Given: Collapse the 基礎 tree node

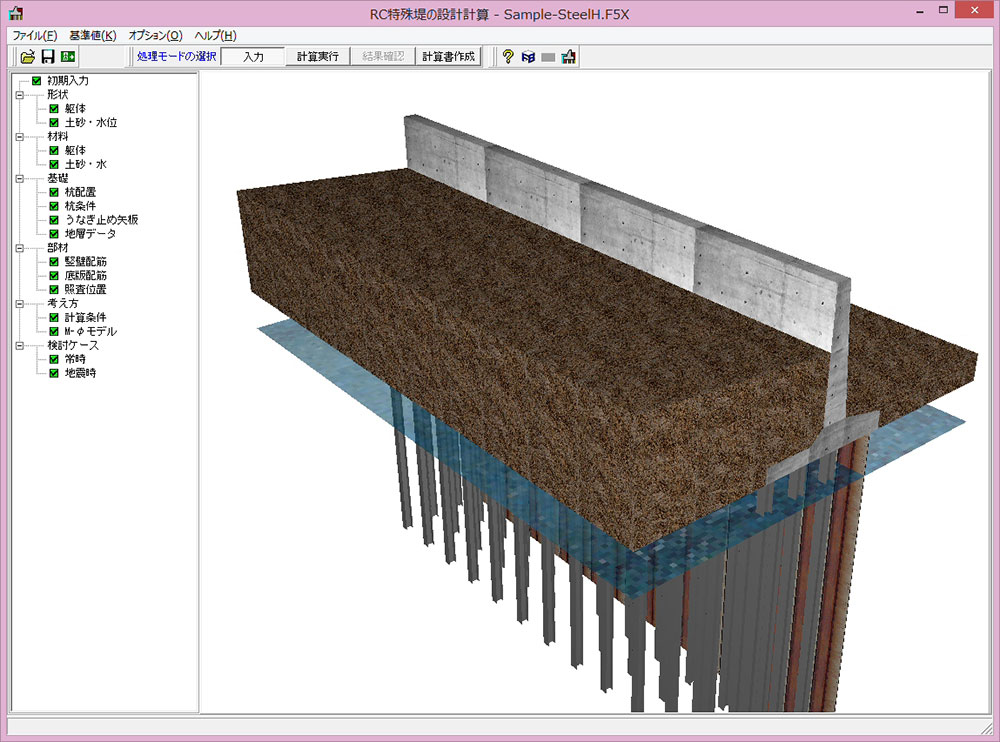Looking at the screenshot, I should coord(19,177).
